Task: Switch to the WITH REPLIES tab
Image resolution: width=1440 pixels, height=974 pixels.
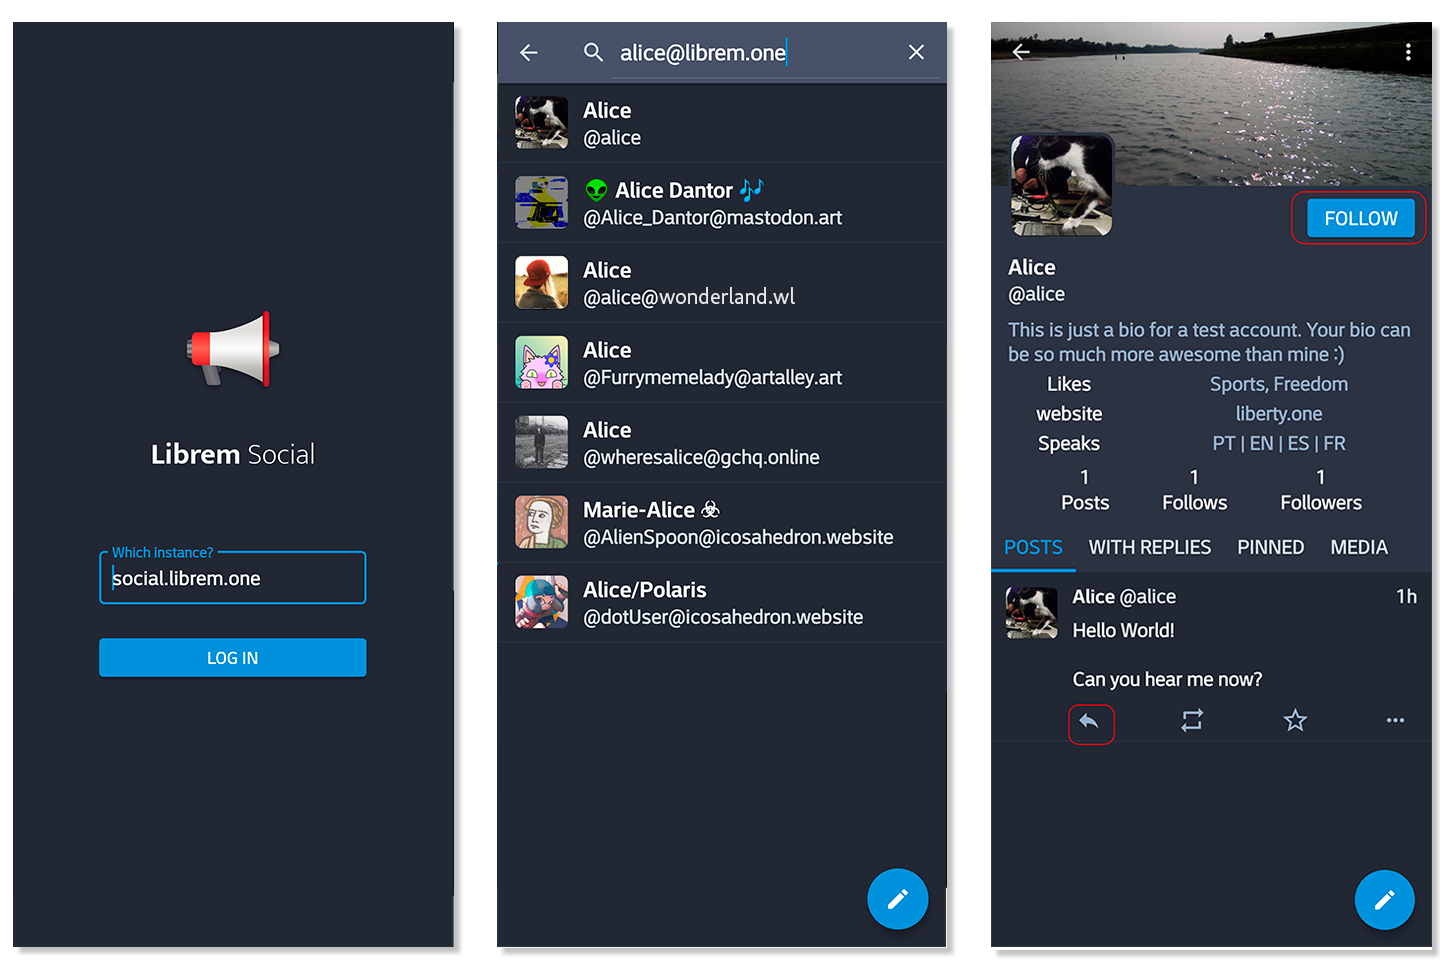Action: [x=1149, y=547]
